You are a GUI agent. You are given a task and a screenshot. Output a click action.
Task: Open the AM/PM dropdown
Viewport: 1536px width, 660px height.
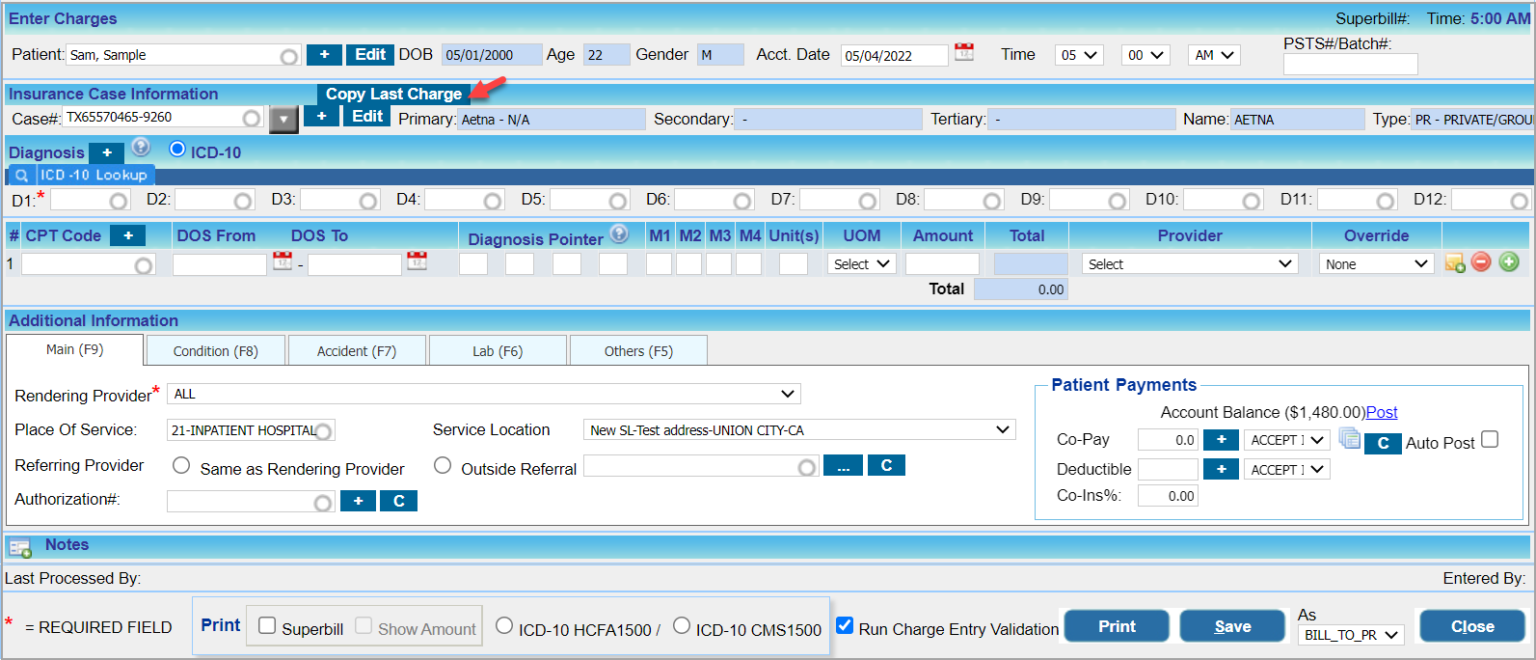point(1214,55)
